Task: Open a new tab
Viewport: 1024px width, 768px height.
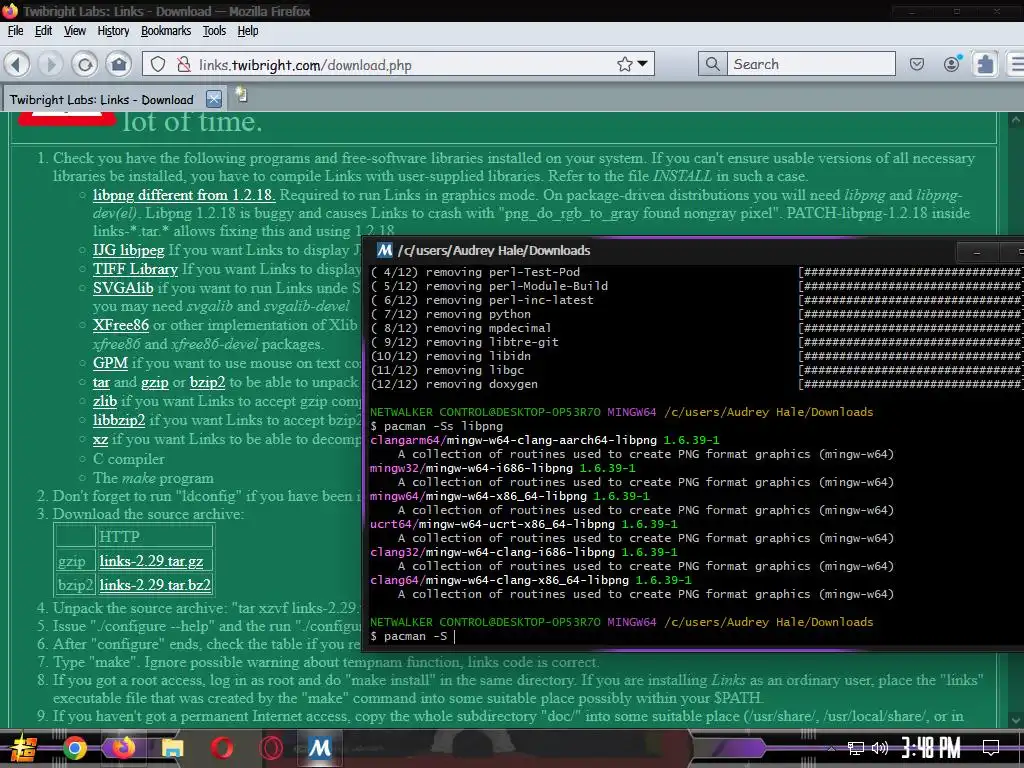Action: tap(241, 95)
